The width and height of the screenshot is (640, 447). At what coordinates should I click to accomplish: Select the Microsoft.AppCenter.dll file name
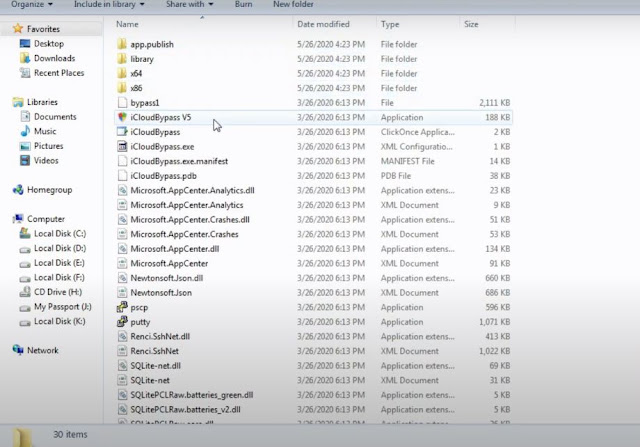[x=175, y=249]
